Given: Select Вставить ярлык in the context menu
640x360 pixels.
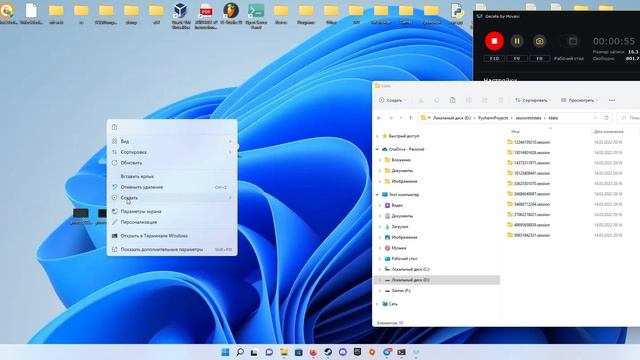Looking at the screenshot, I should 172,176.
